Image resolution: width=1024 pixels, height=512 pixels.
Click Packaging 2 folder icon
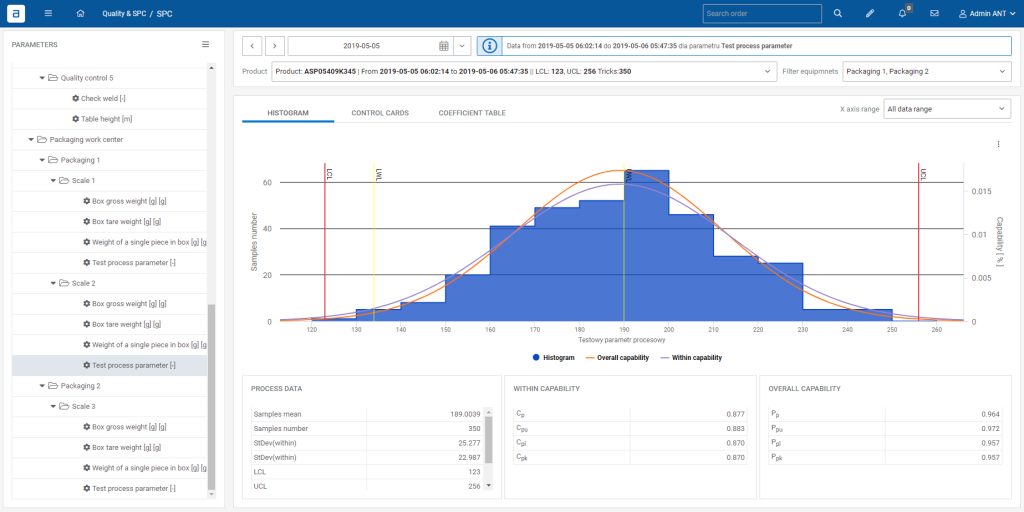tap(53, 386)
